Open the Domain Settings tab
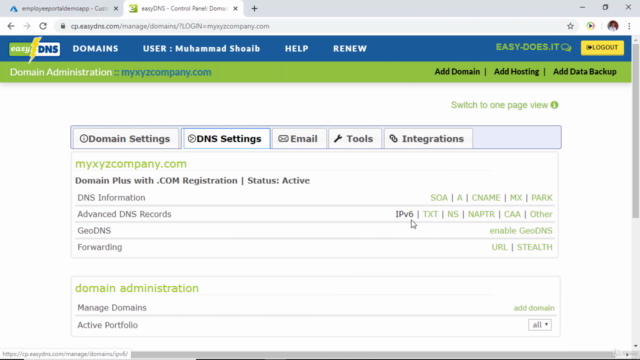Screen dimensions: 640x360 pos(125,139)
